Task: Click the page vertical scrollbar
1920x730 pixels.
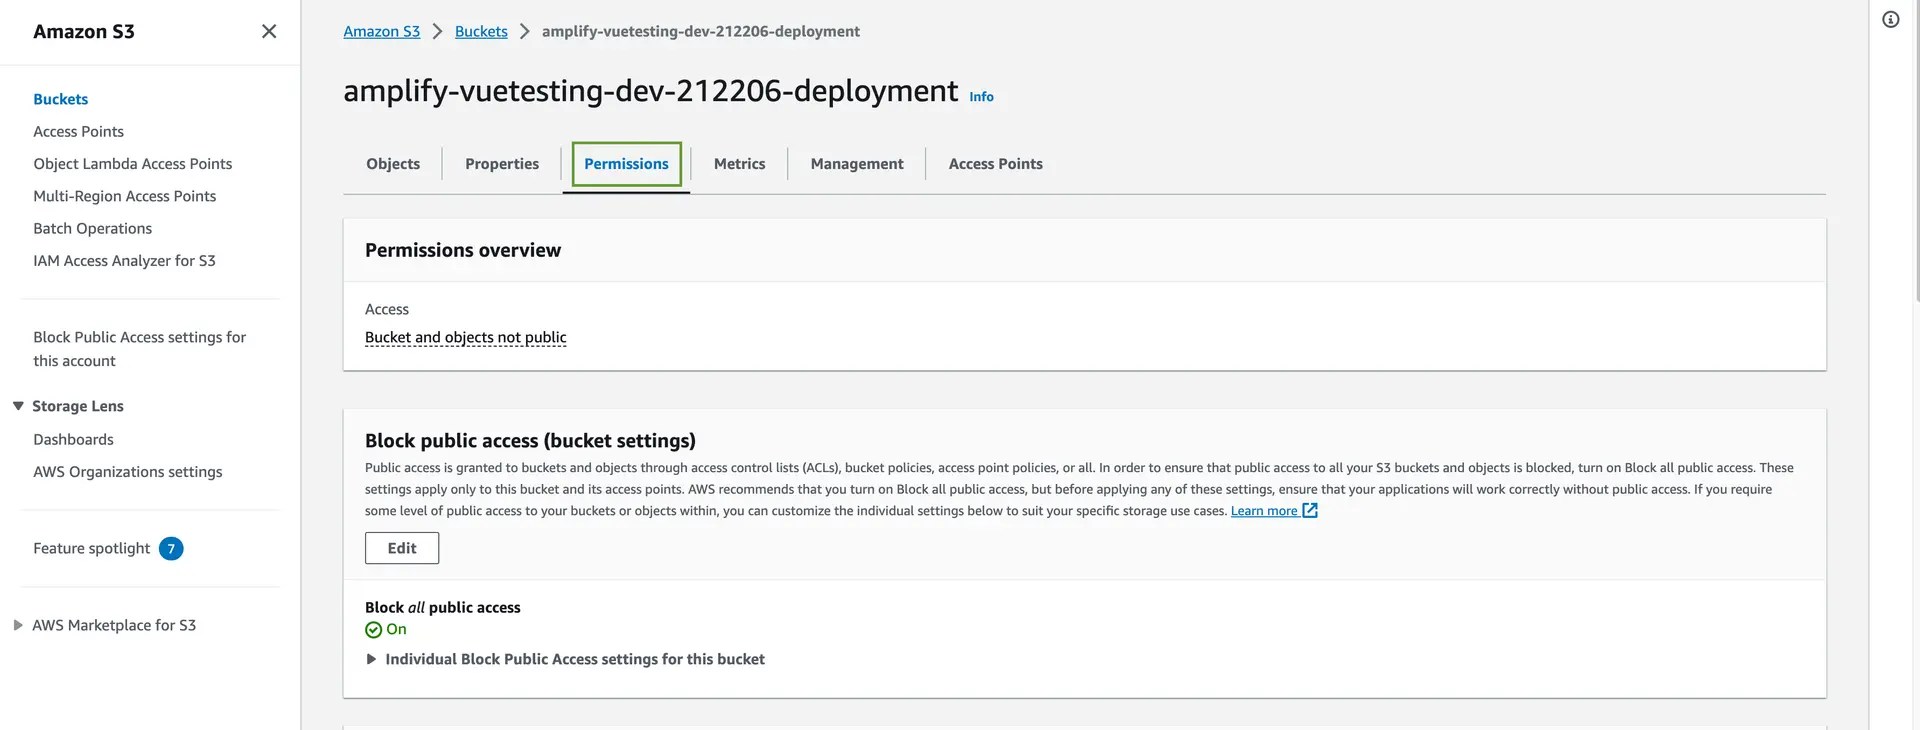Action: click(x=1916, y=150)
